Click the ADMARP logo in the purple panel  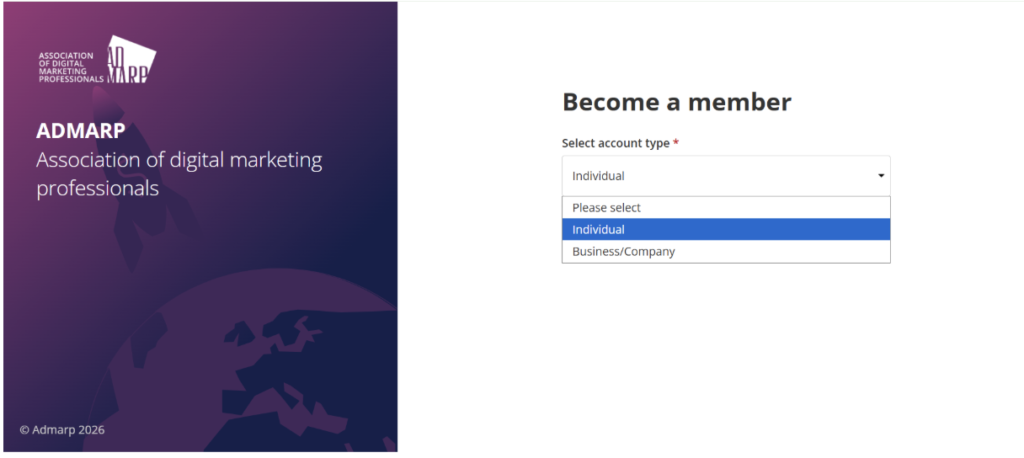[97, 59]
